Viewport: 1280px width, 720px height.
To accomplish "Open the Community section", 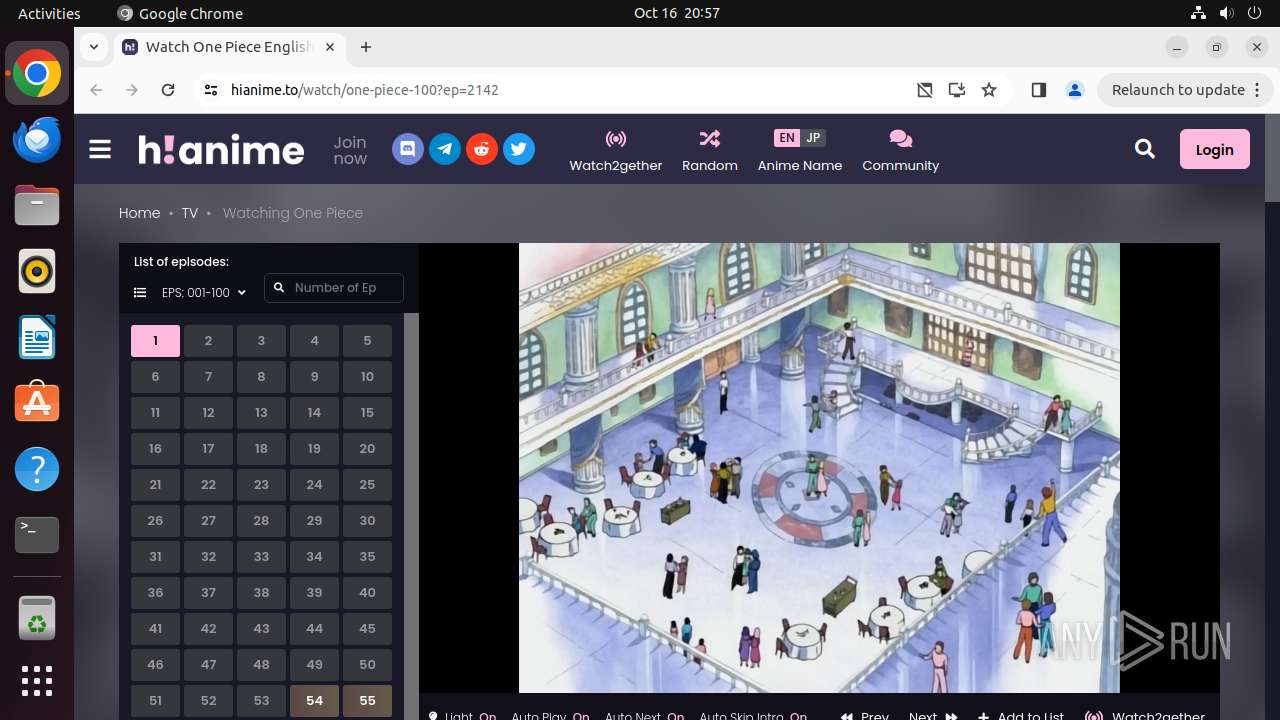I will (901, 150).
